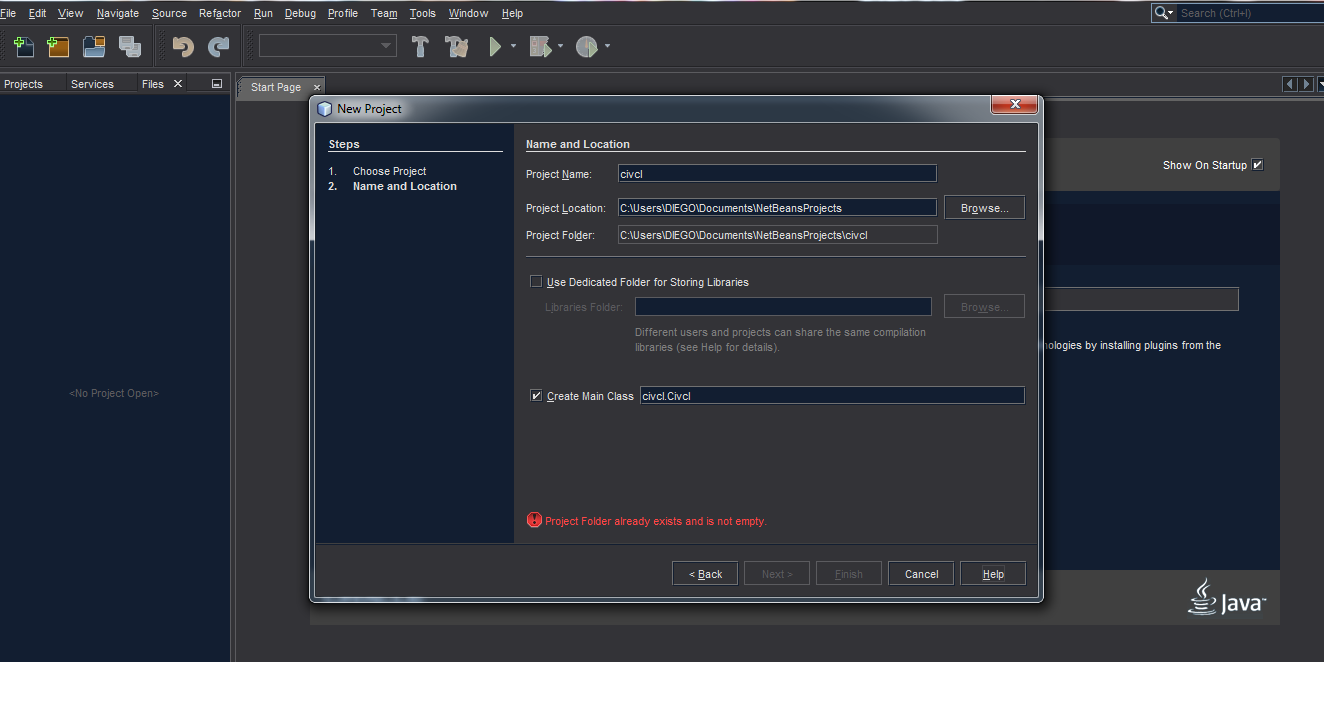Open the Tools menu
The image size is (1324, 717).
coord(423,13)
